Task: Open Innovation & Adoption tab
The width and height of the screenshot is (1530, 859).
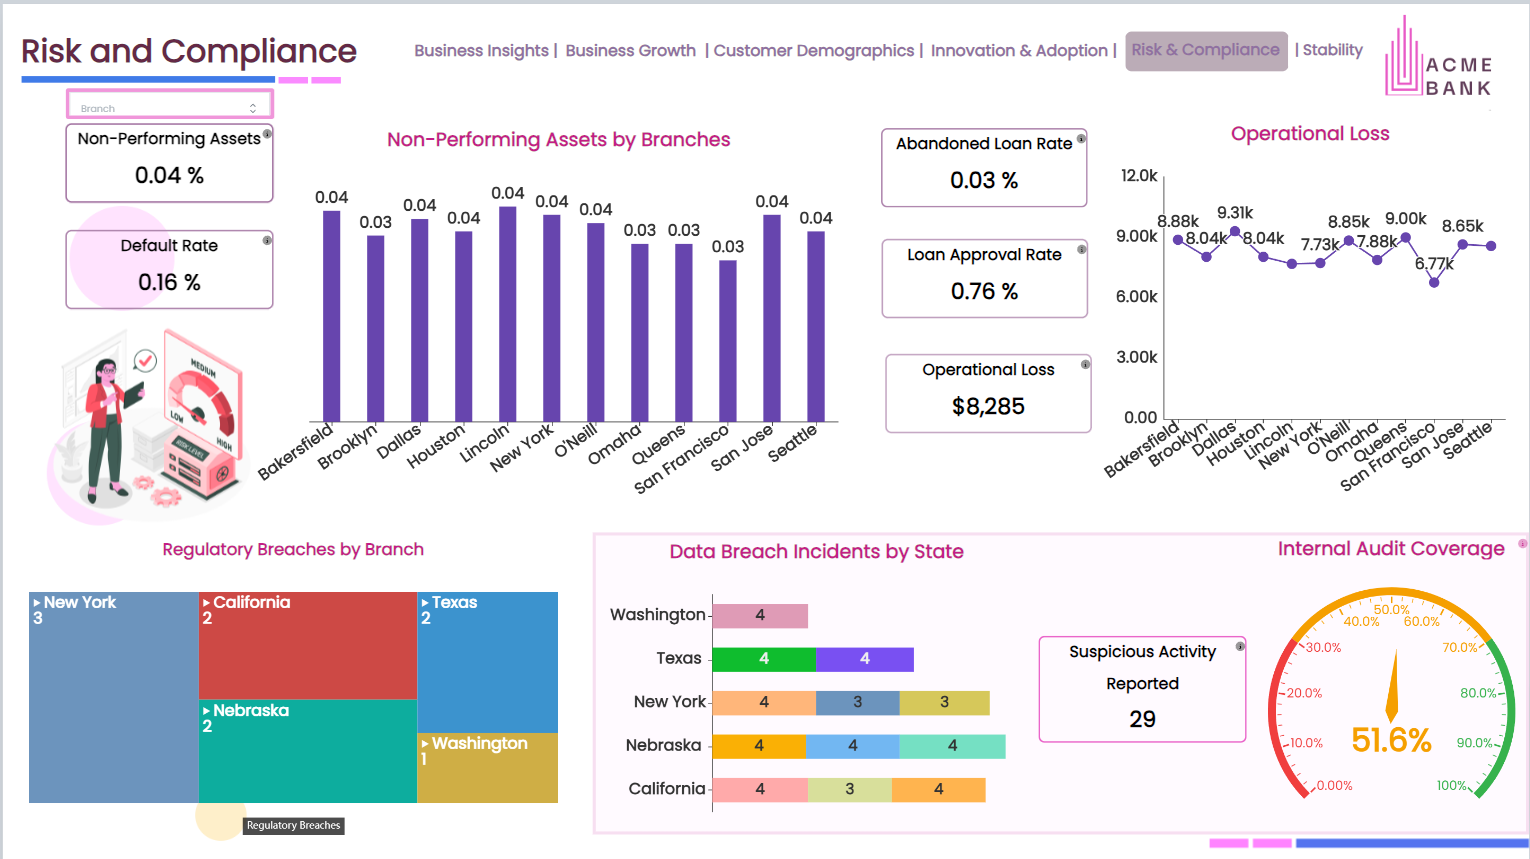Action: (1019, 50)
